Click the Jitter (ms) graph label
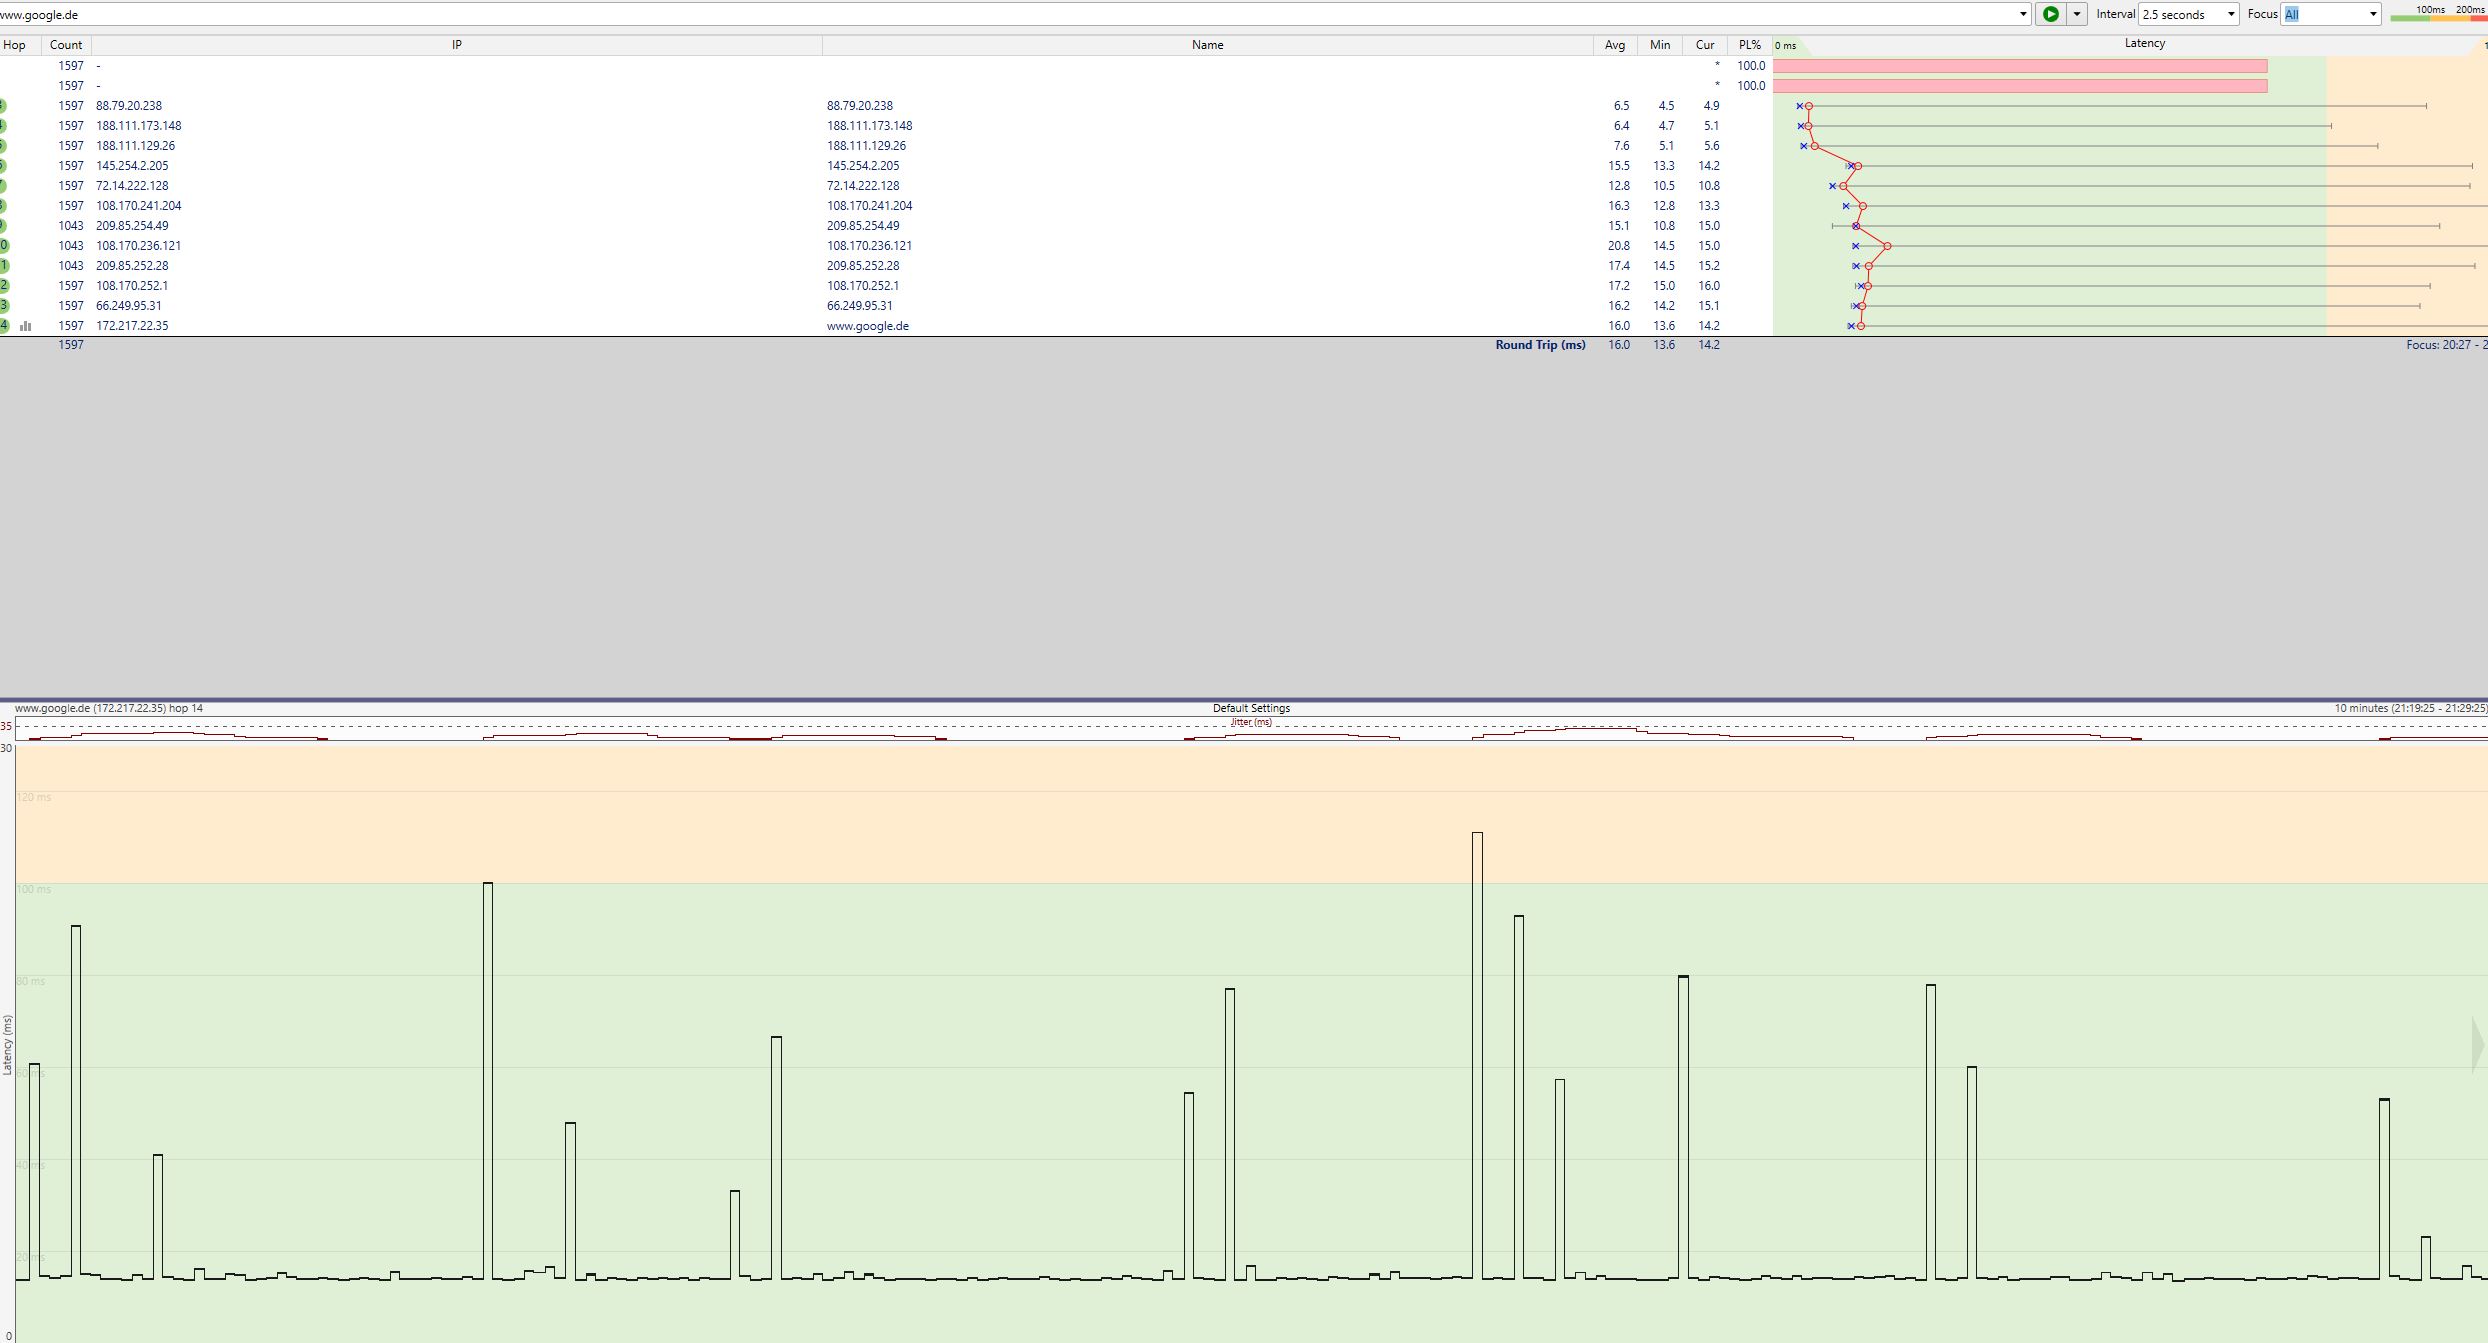The image size is (2488, 1343). (1251, 722)
